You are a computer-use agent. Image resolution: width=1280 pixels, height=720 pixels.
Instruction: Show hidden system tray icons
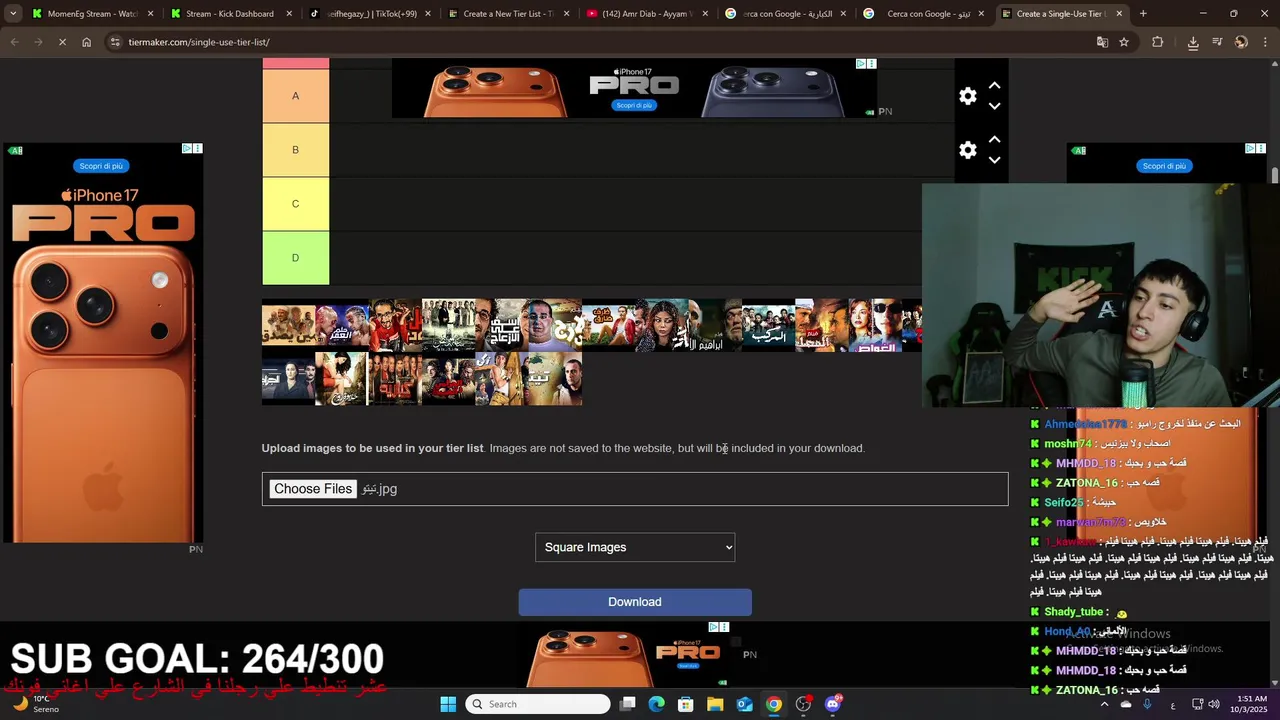(x=1105, y=704)
